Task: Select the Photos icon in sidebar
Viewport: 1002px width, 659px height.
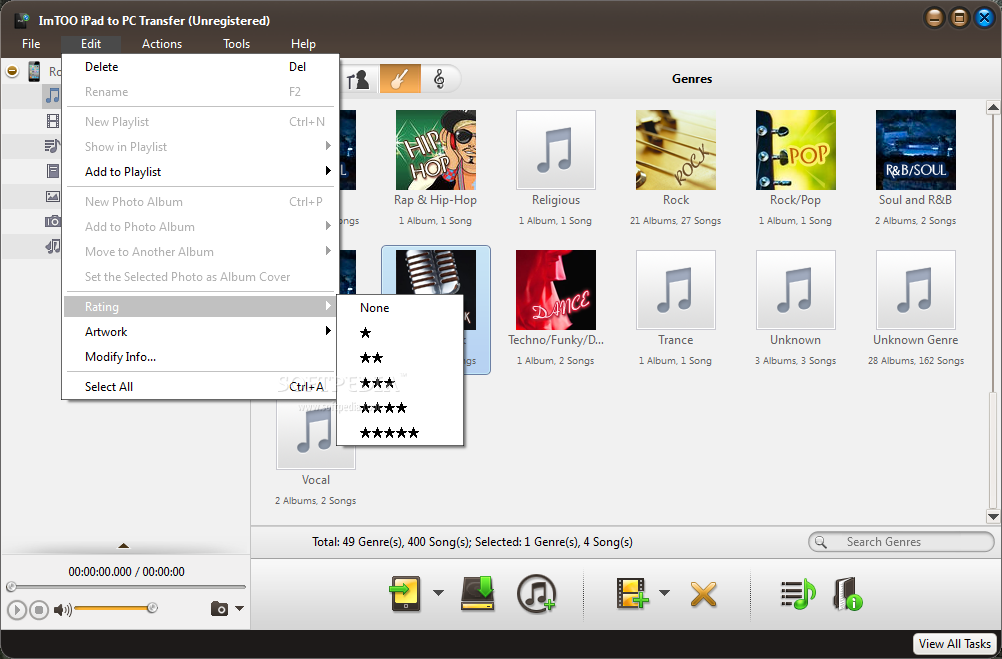Action: 53,196
